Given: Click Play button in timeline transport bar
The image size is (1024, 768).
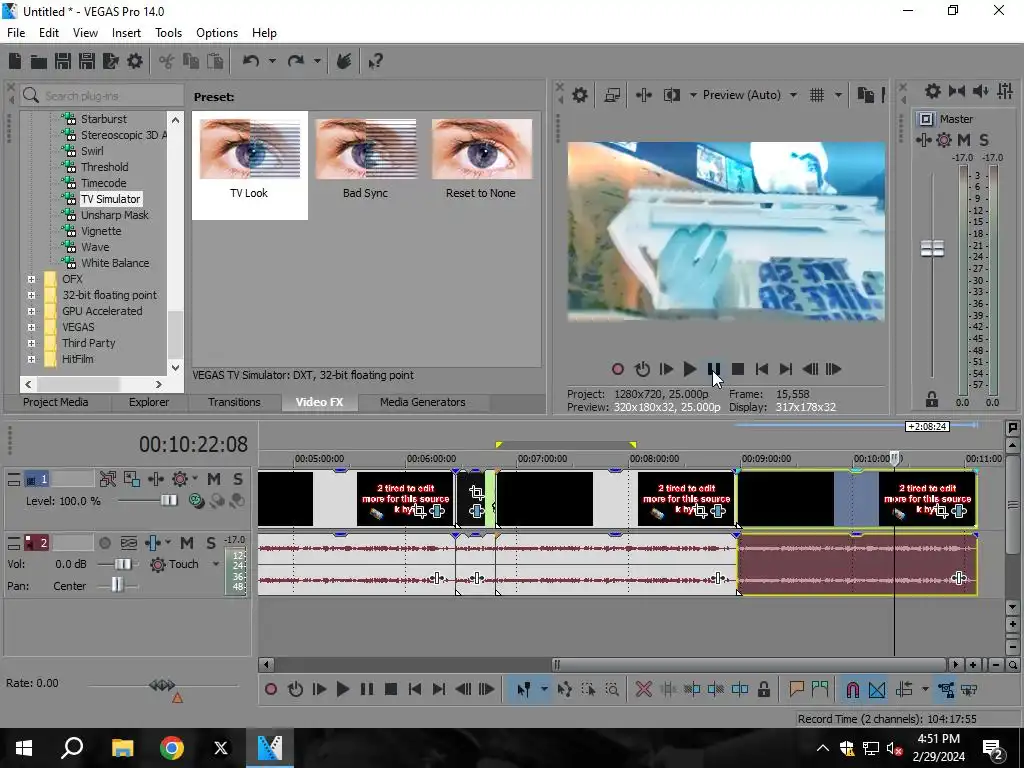Looking at the screenshot, I should tap(342, 689).
